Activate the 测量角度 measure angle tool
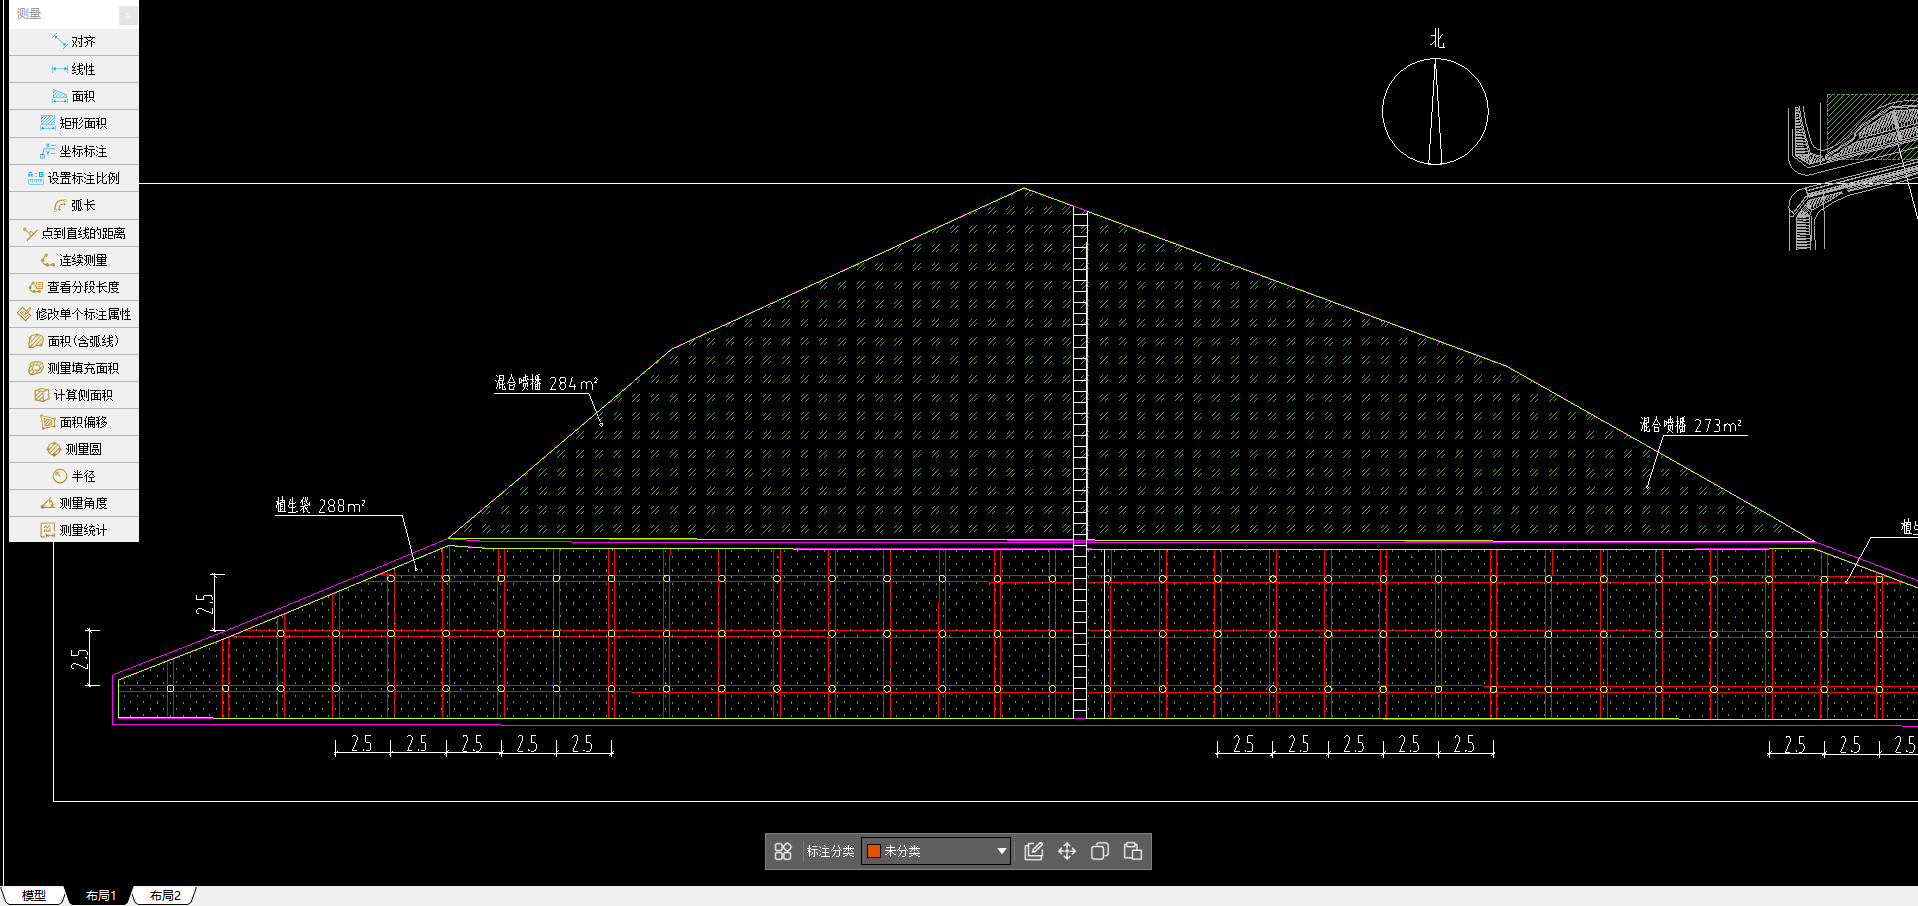1918x906 pixels. coord(74,503)
